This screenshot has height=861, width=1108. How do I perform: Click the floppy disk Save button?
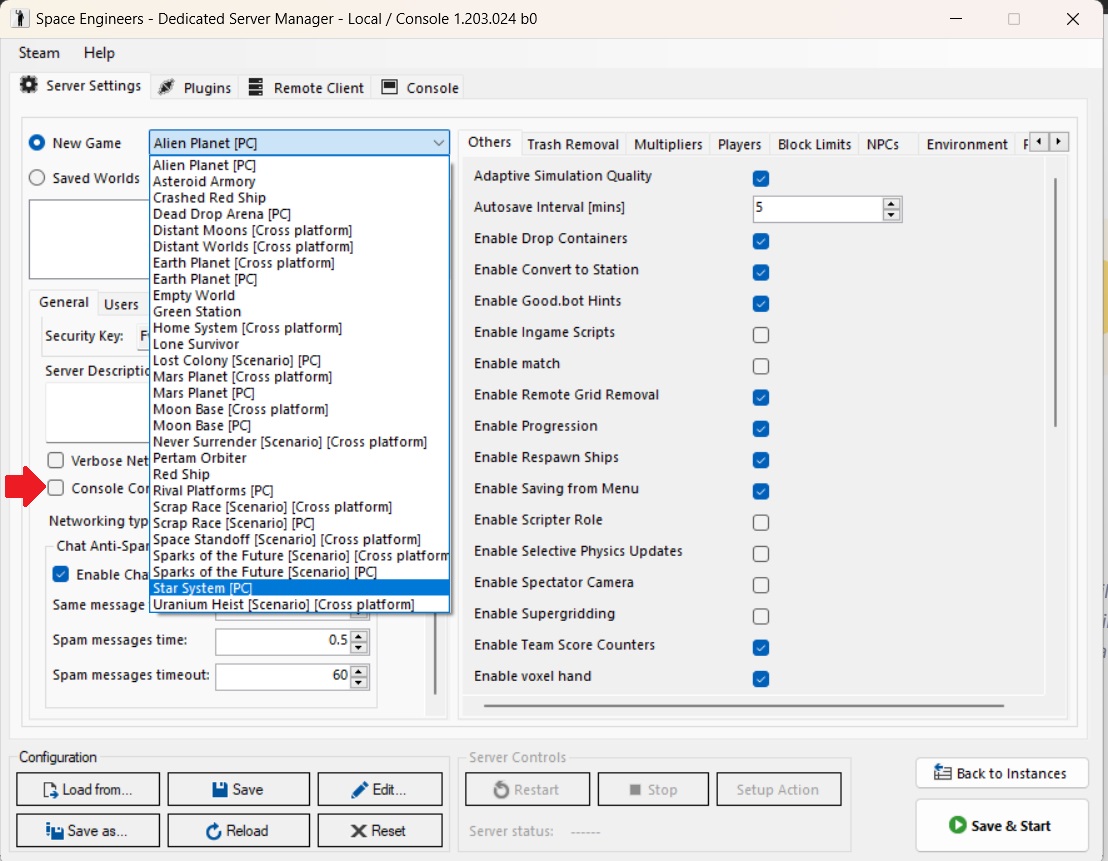[237, 789]
